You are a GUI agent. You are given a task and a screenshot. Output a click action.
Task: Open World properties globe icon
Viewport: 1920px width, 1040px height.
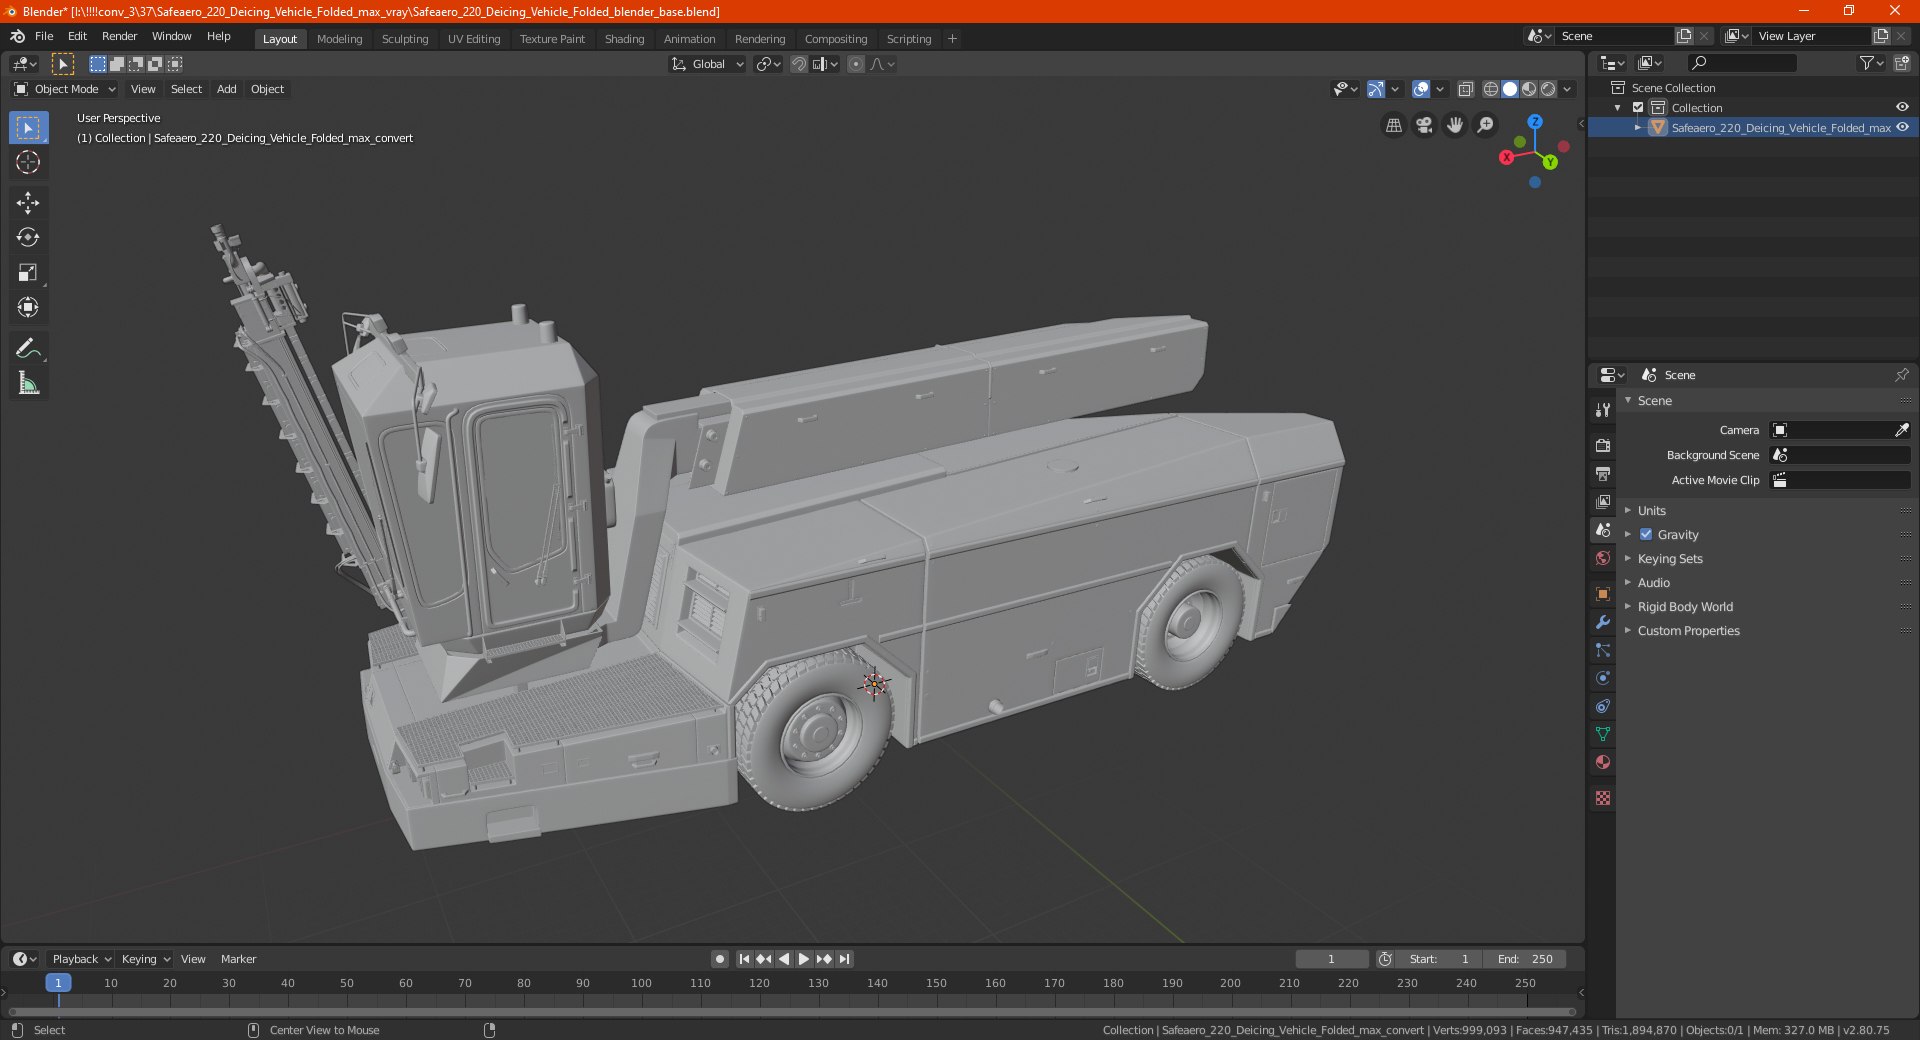1603,558
